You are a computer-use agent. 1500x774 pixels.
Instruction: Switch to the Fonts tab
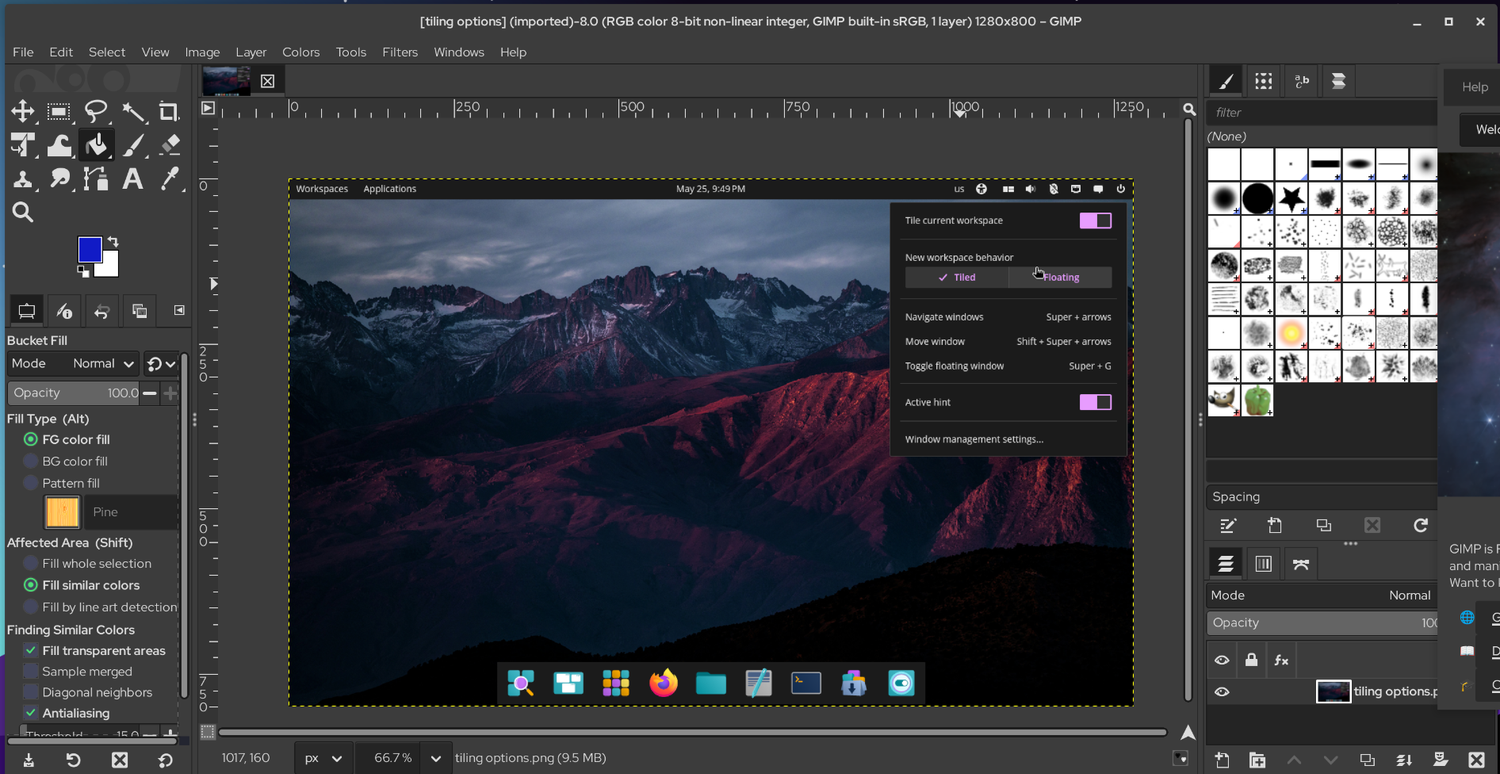[1302, 82]
